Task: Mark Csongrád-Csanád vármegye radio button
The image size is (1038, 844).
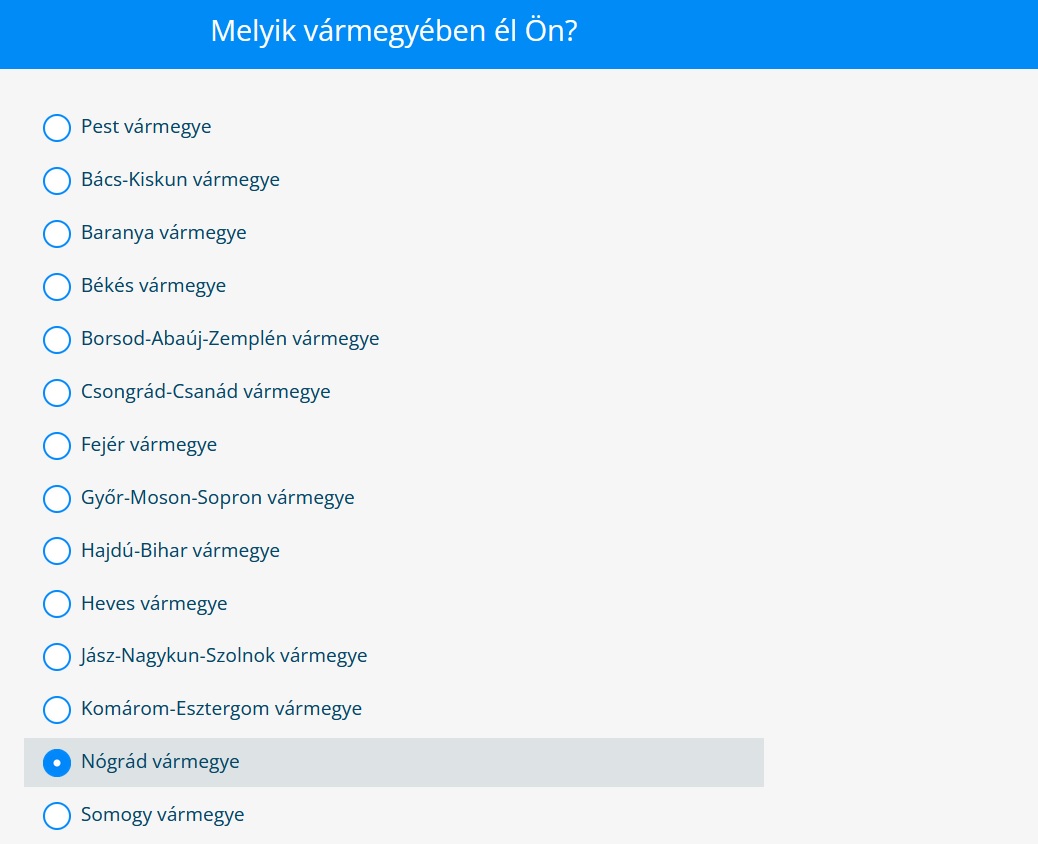Action: coord(57,393)
